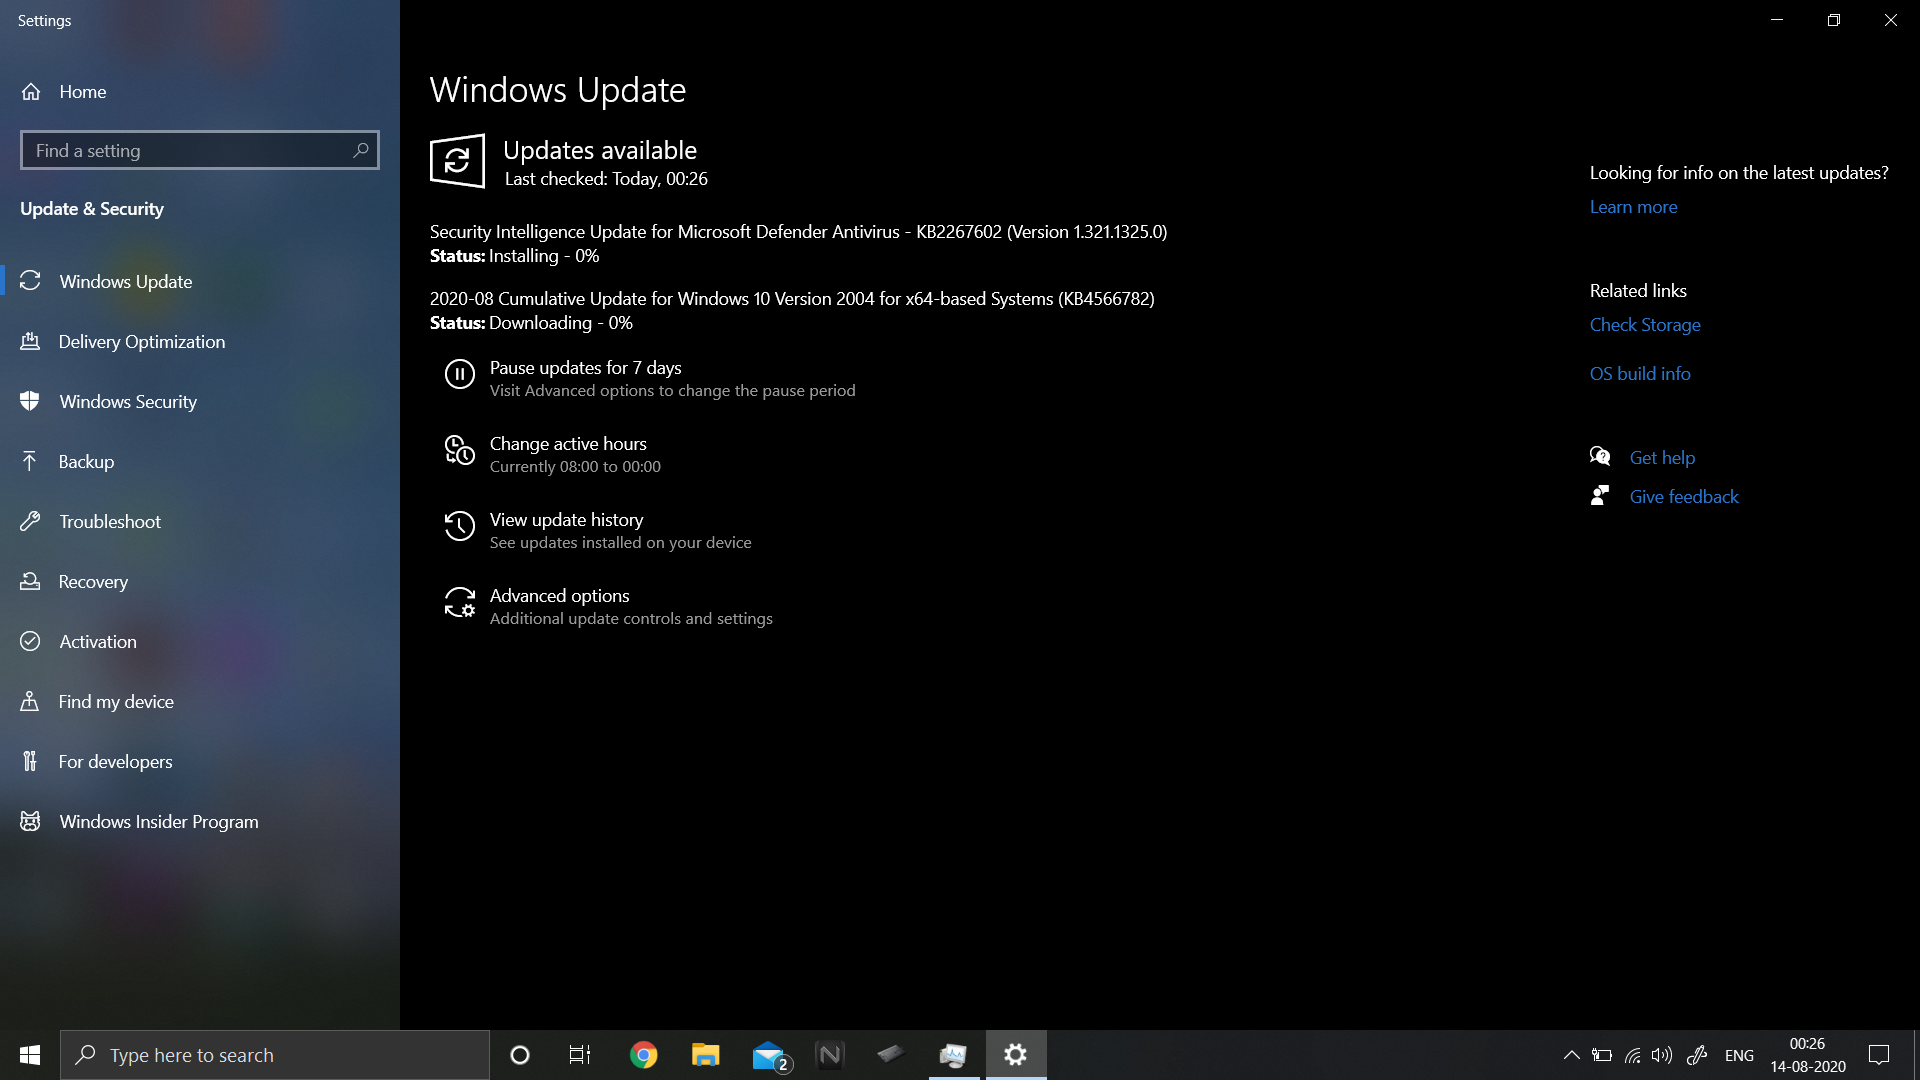The height and width of the screenshot is (1080, 1920).
Task: Open the Start menu
Action: 30,1055
